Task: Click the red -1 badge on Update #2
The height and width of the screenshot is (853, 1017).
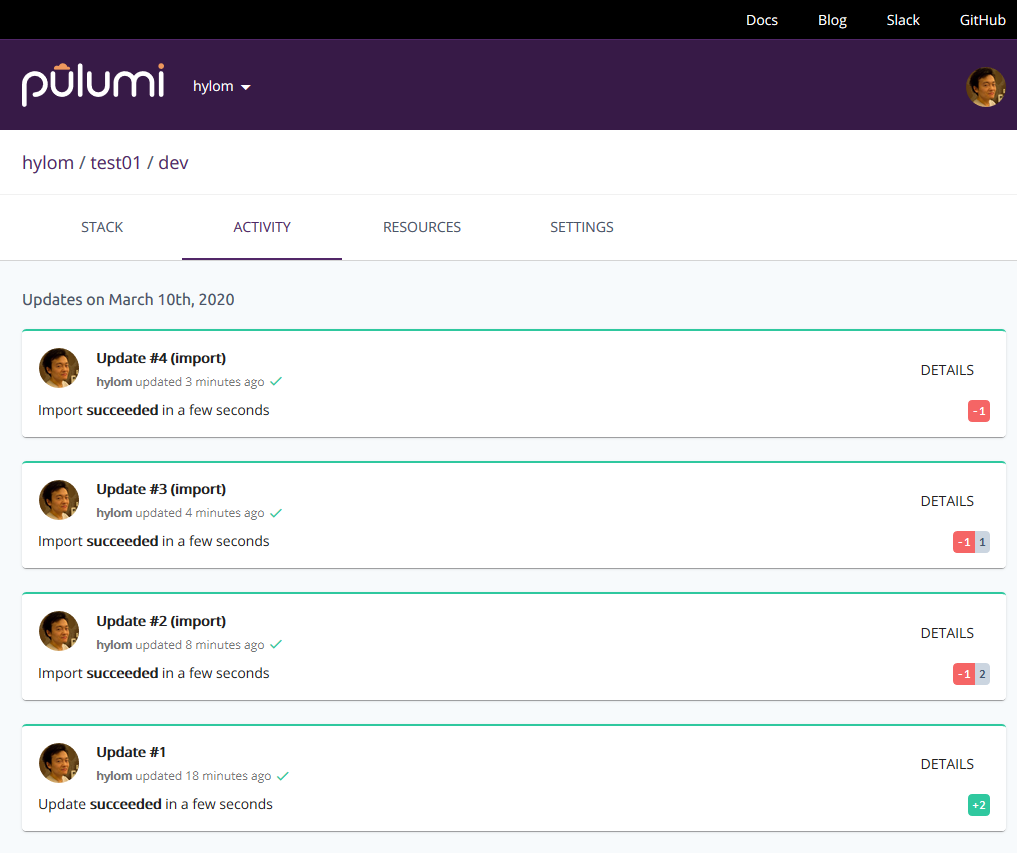Action: 964,674
